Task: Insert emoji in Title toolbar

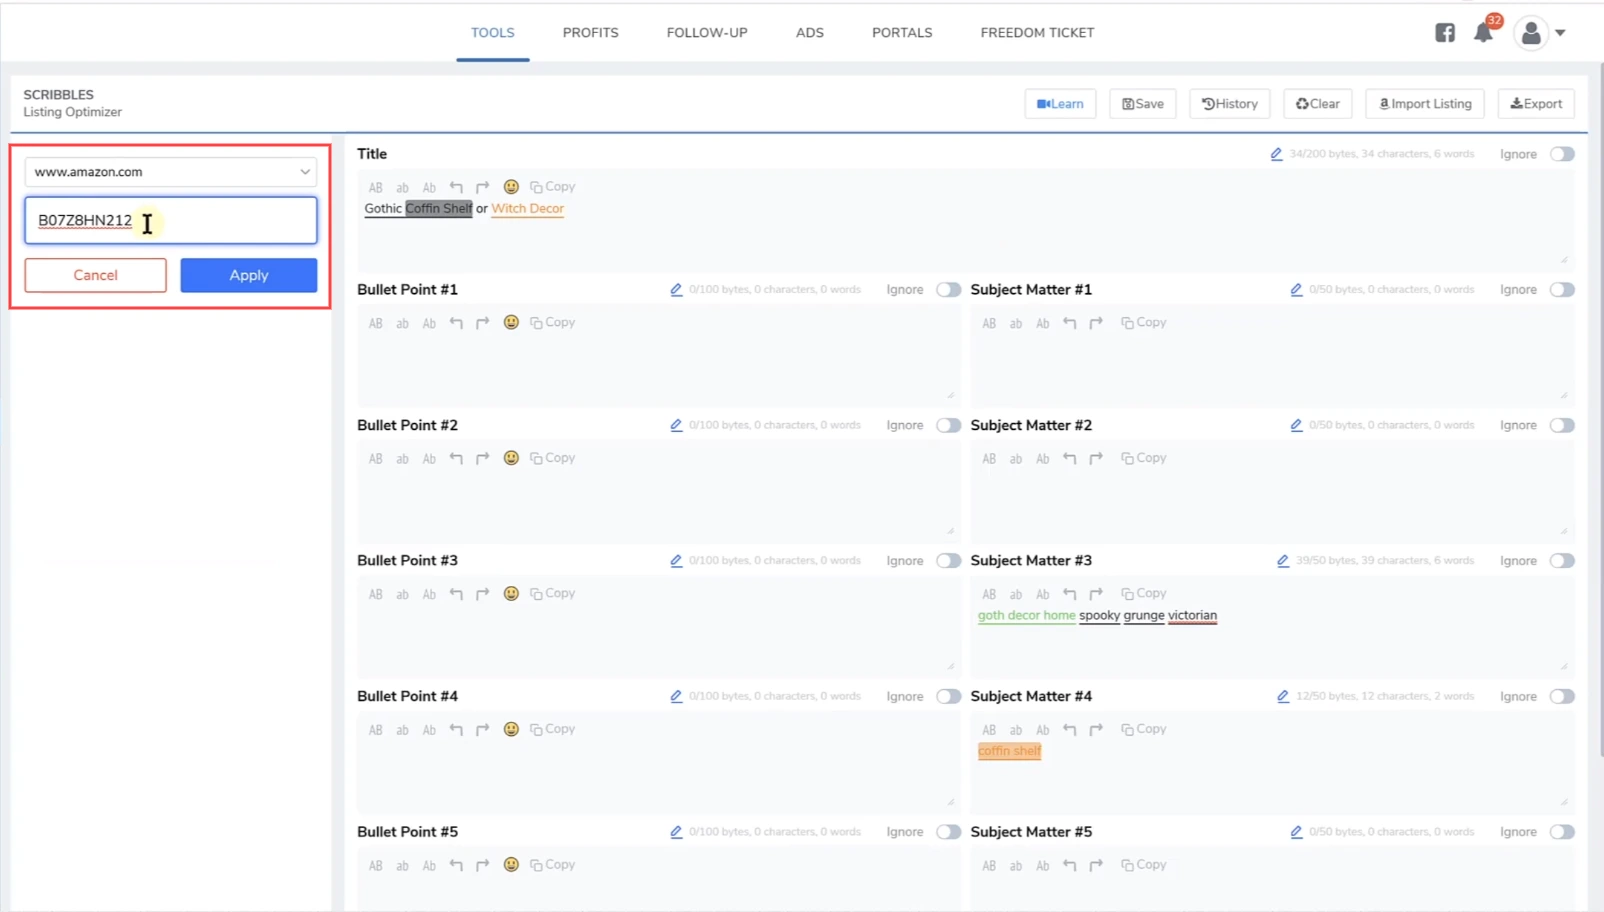Action: (x=511, y=187)
